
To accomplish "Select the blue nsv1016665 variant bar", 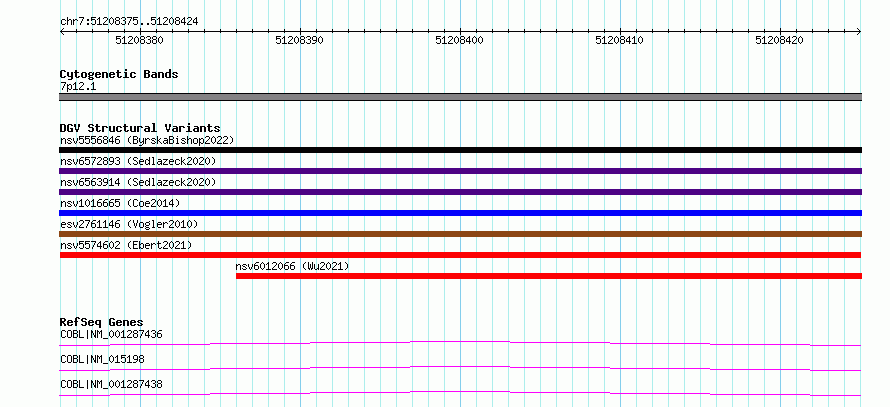I will point(460,213).
